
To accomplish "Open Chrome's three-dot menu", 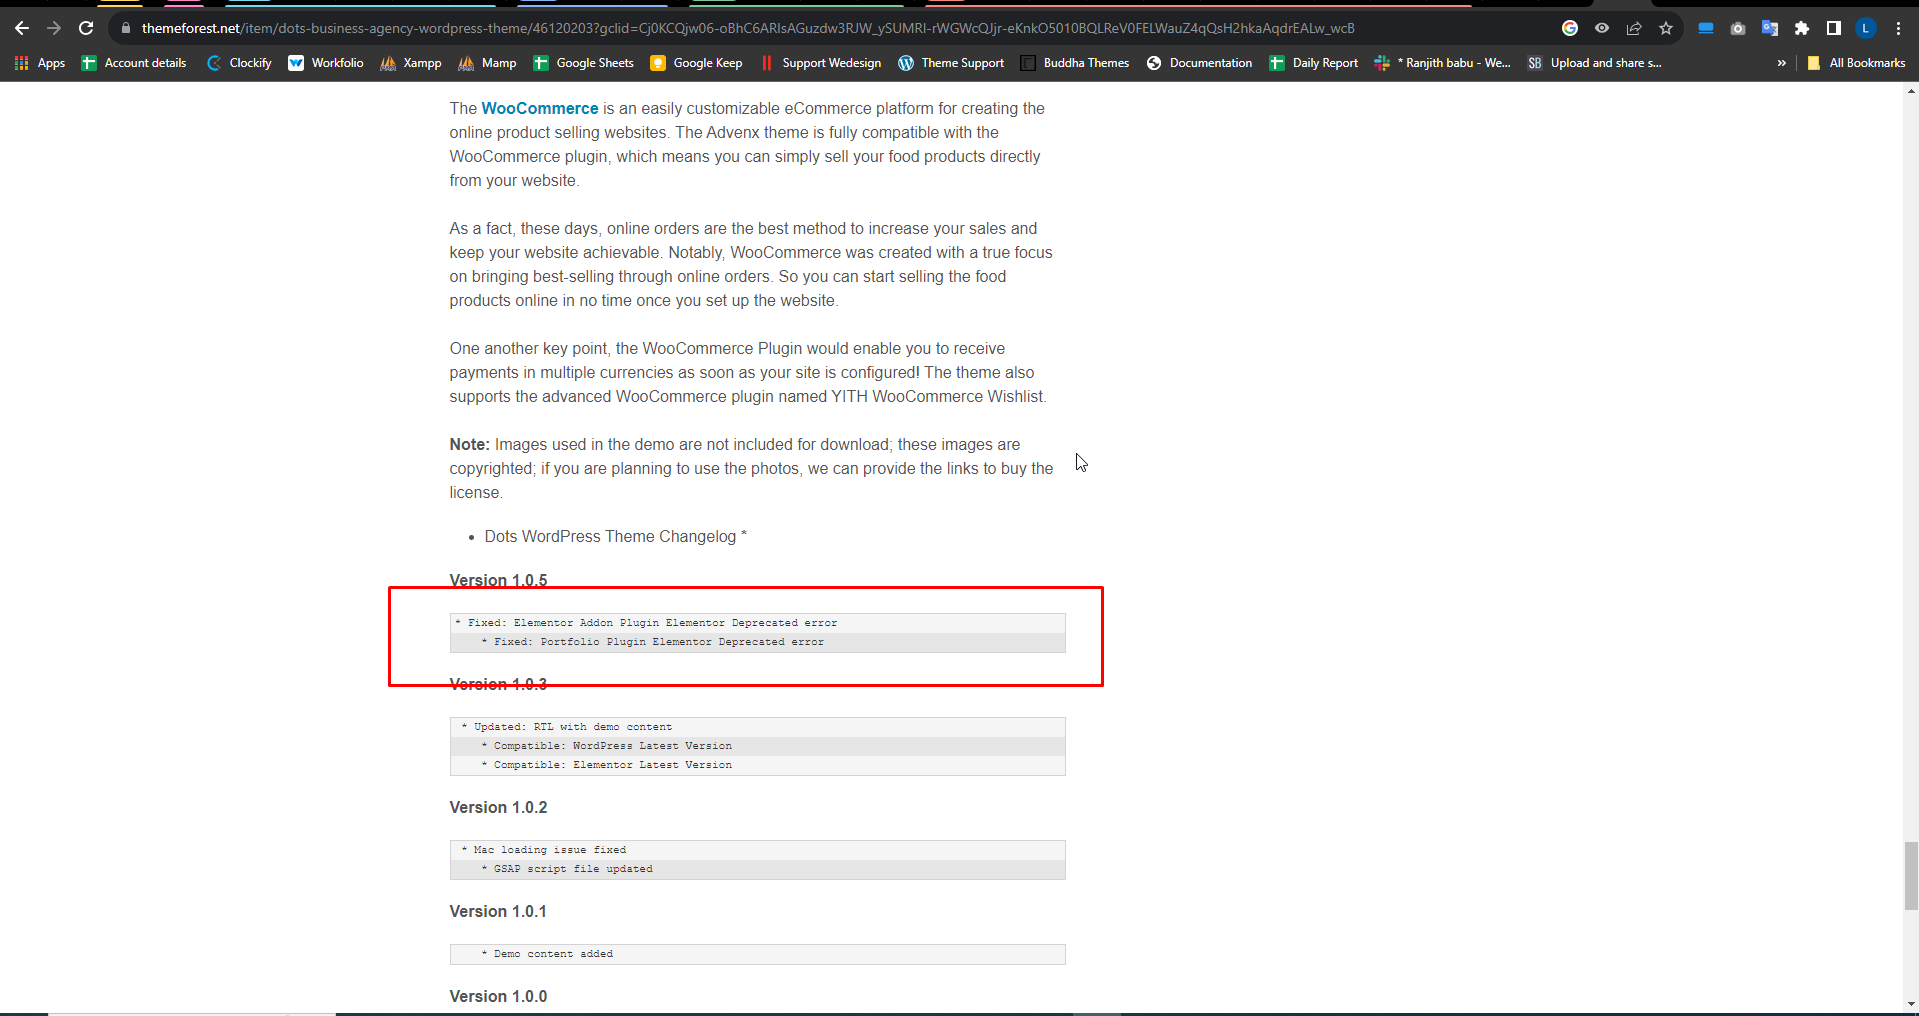I will point(1898,28).
